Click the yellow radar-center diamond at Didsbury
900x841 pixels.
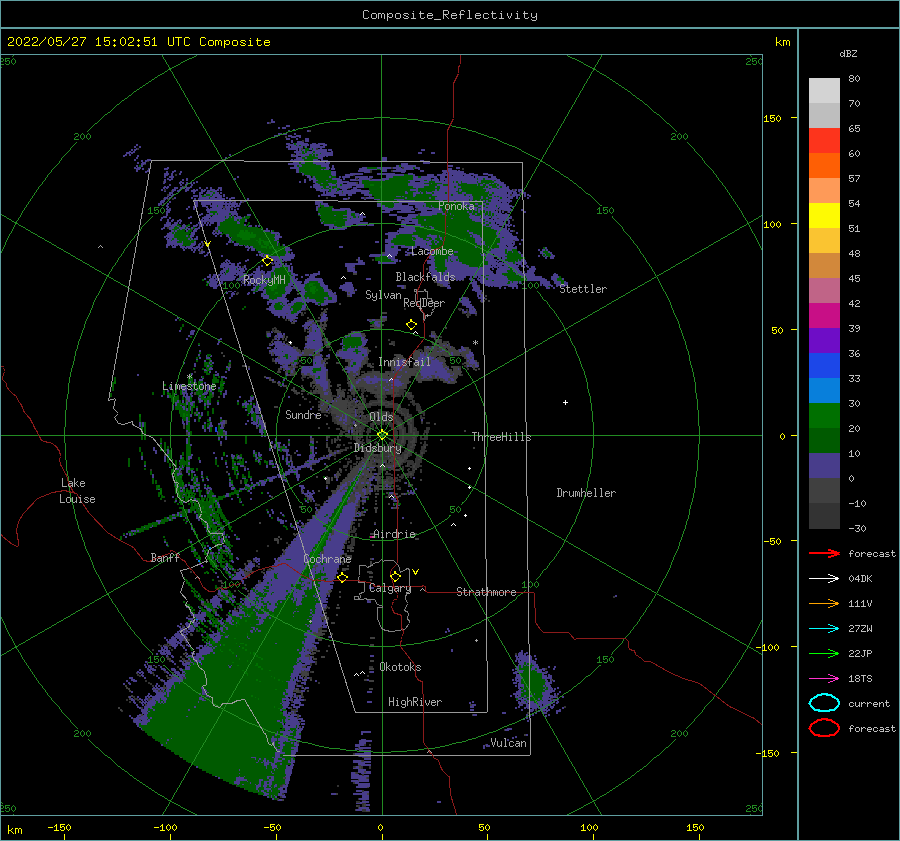[382, 435]
